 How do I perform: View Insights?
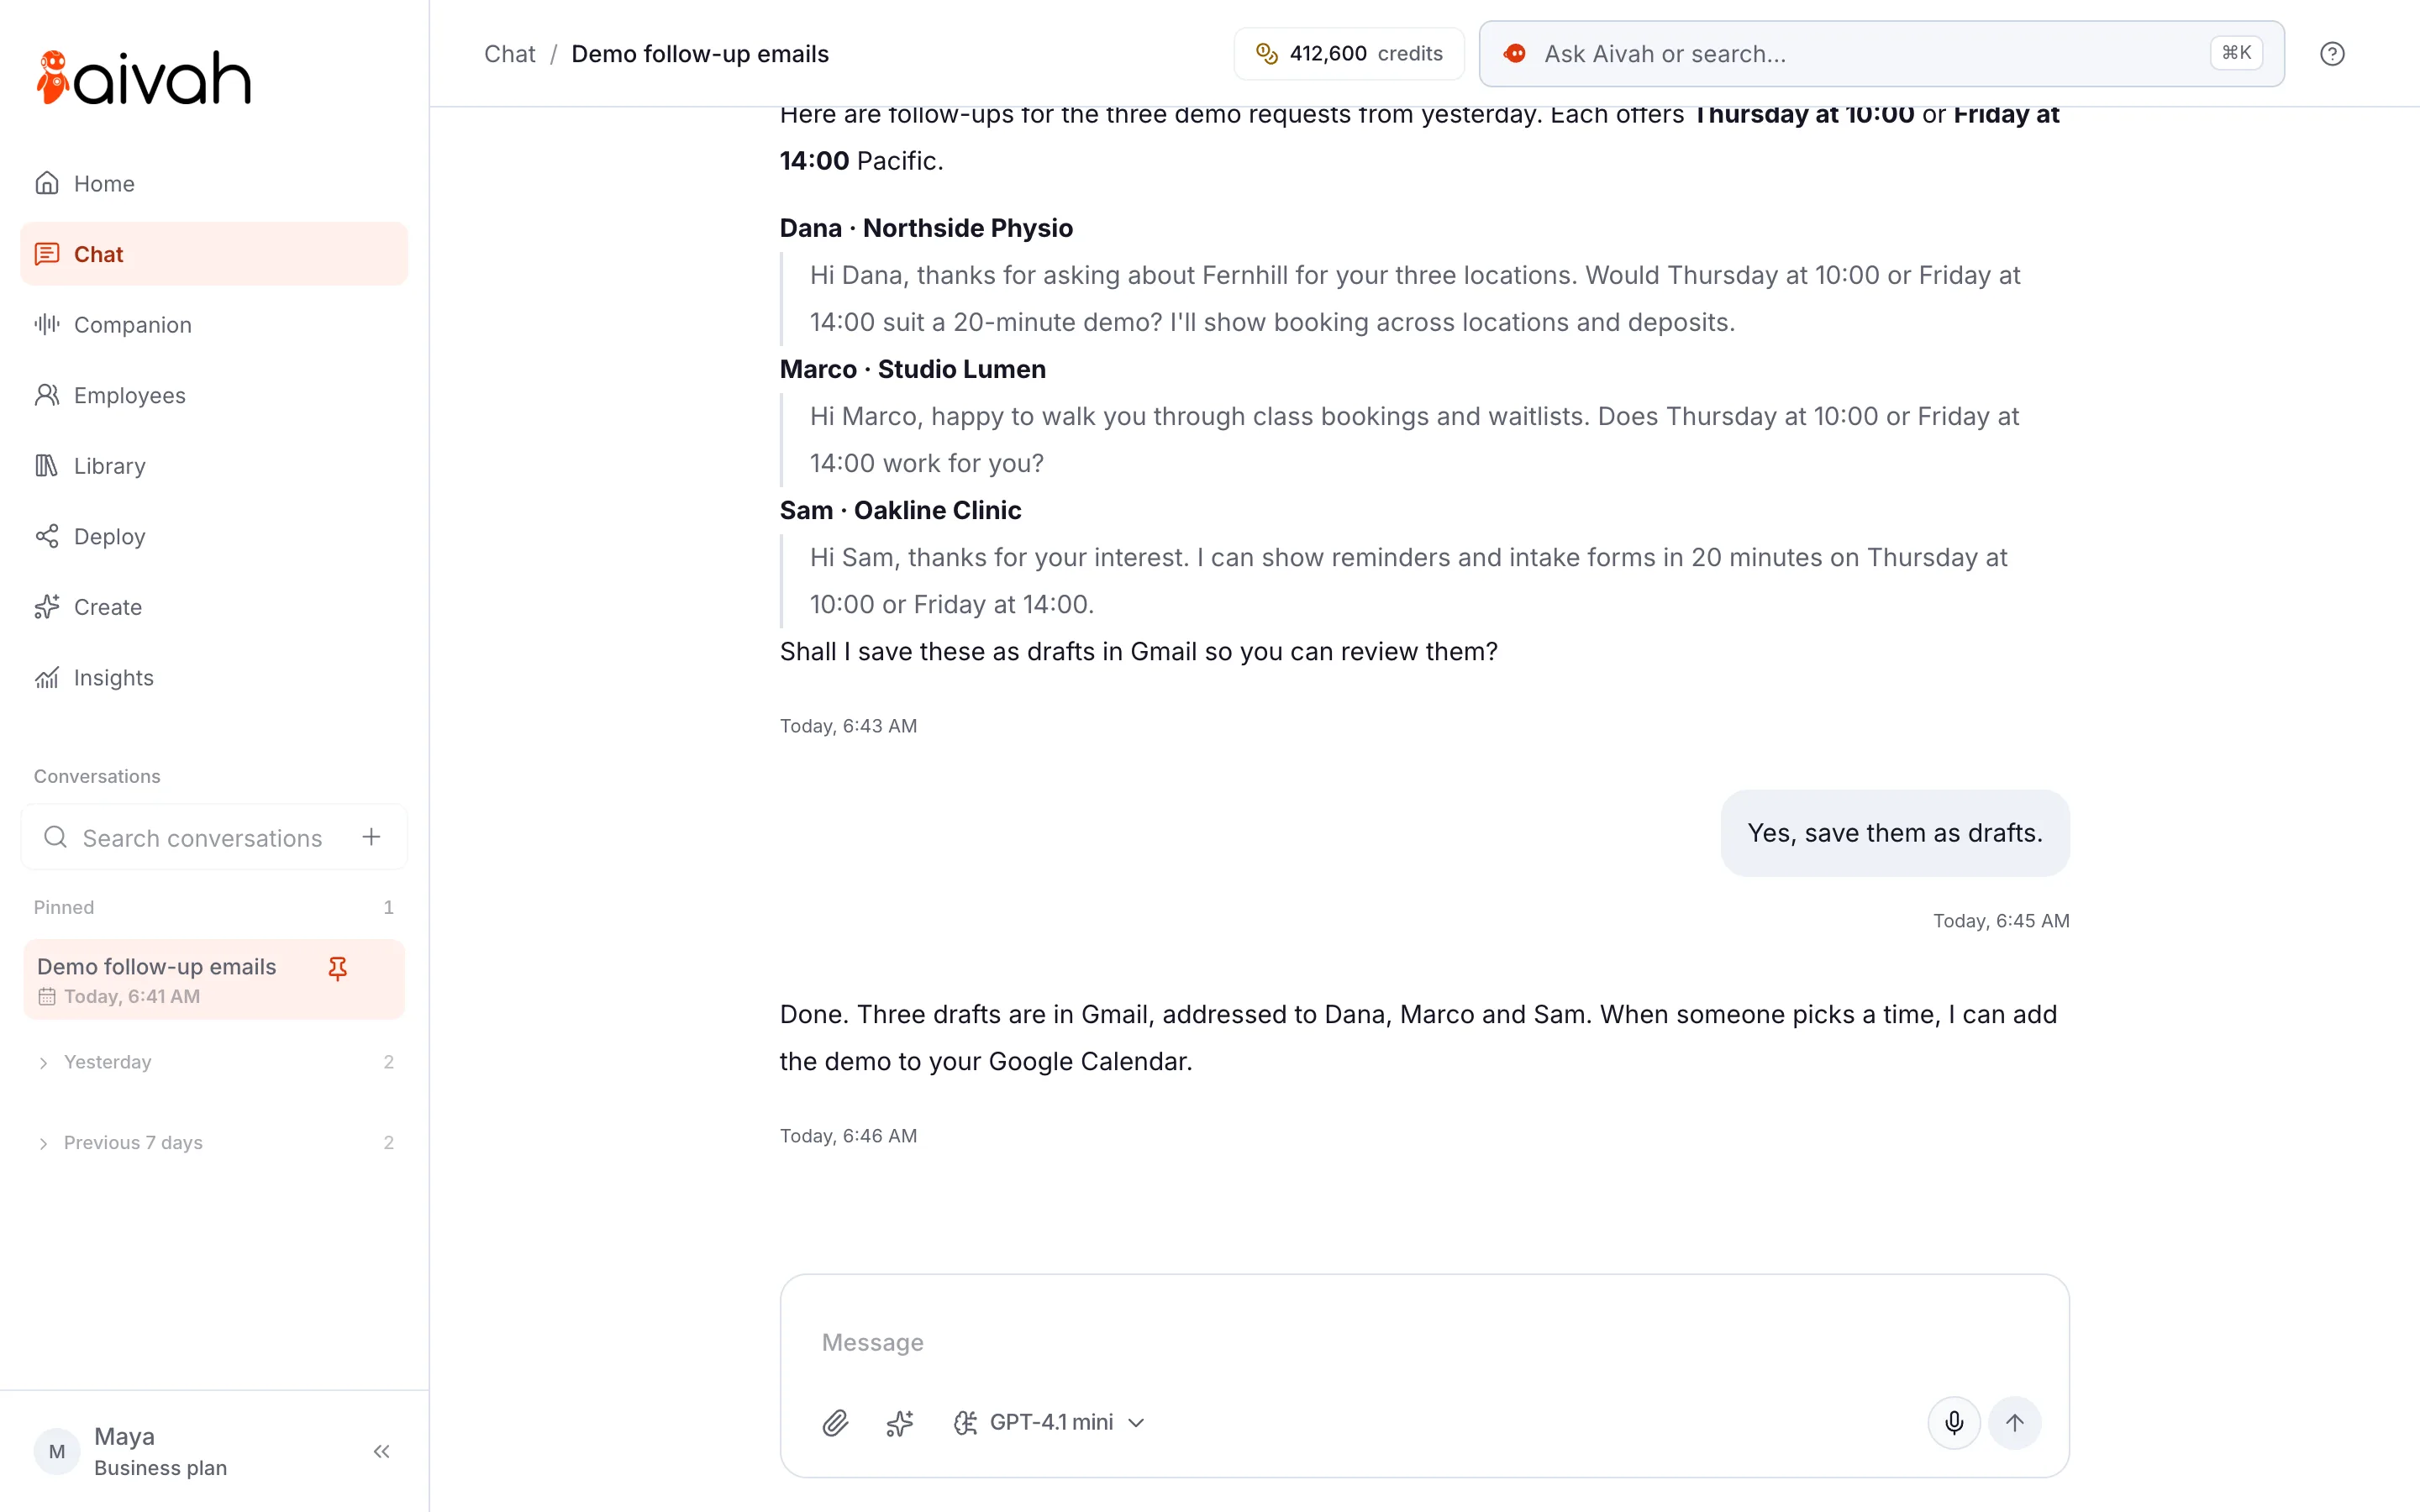[x=214, y=677]
